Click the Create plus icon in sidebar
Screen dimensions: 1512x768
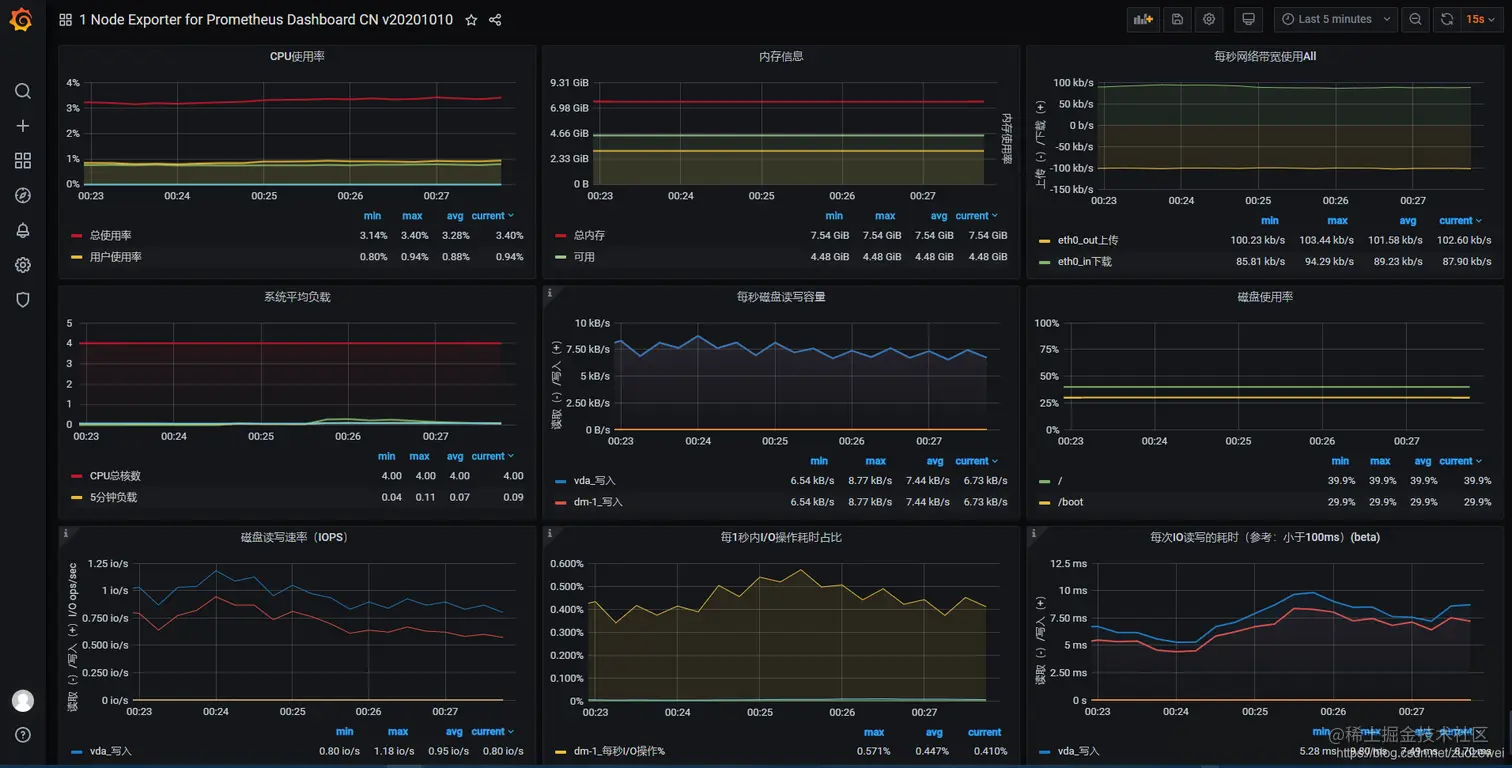23,126
